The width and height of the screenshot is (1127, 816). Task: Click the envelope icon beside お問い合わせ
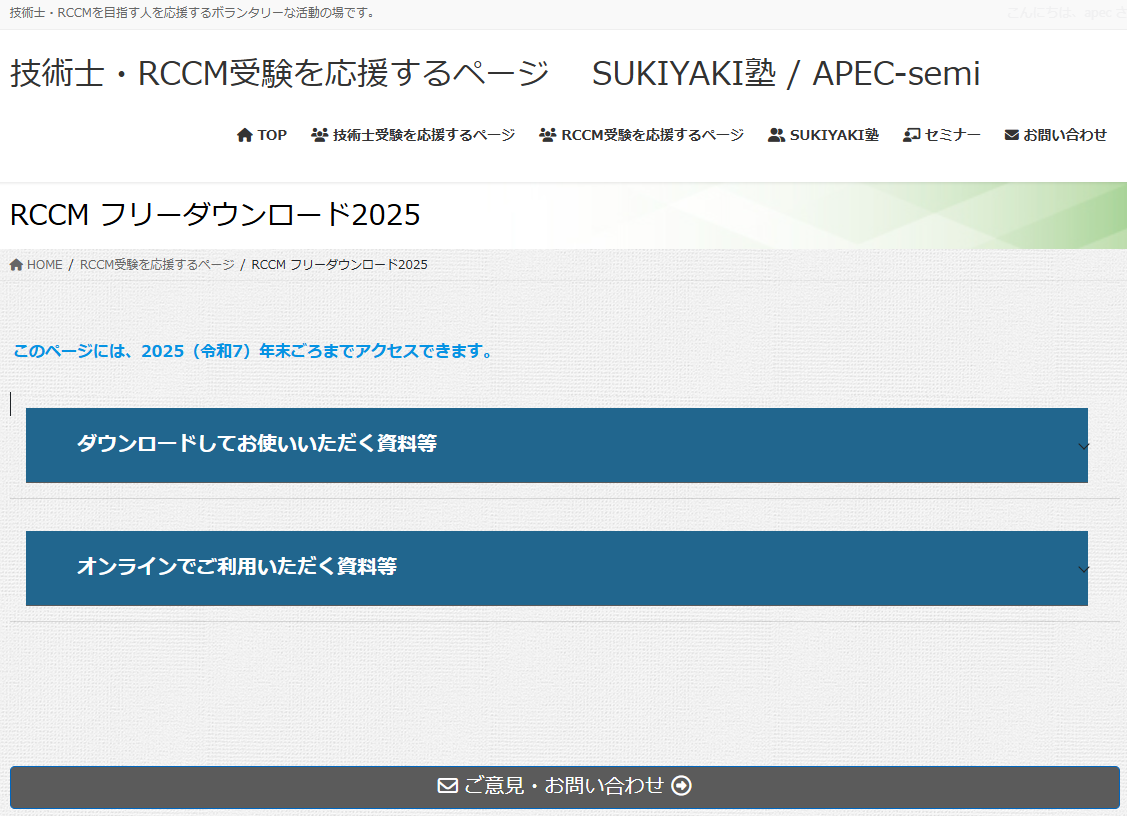pyautogui.click(x=1009, y=134)
